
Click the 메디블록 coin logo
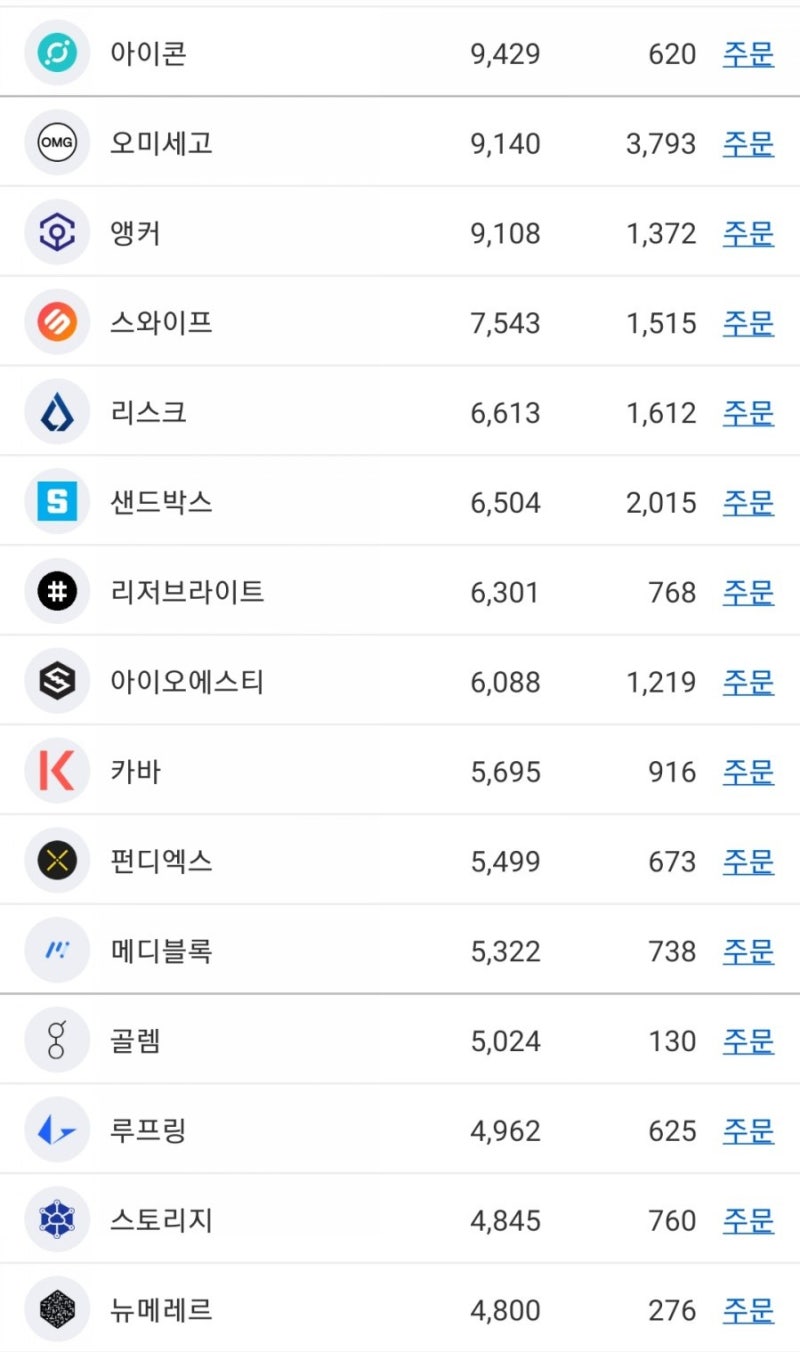(x=57, y=950)
